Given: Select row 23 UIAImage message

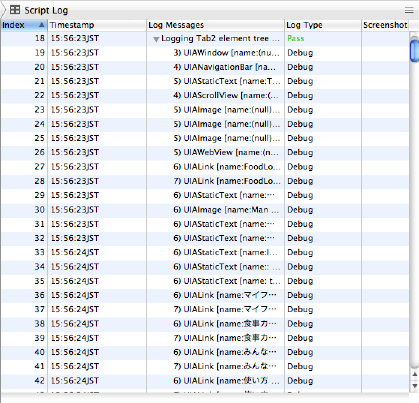Looking at the screenshot, I should (227, 110).
